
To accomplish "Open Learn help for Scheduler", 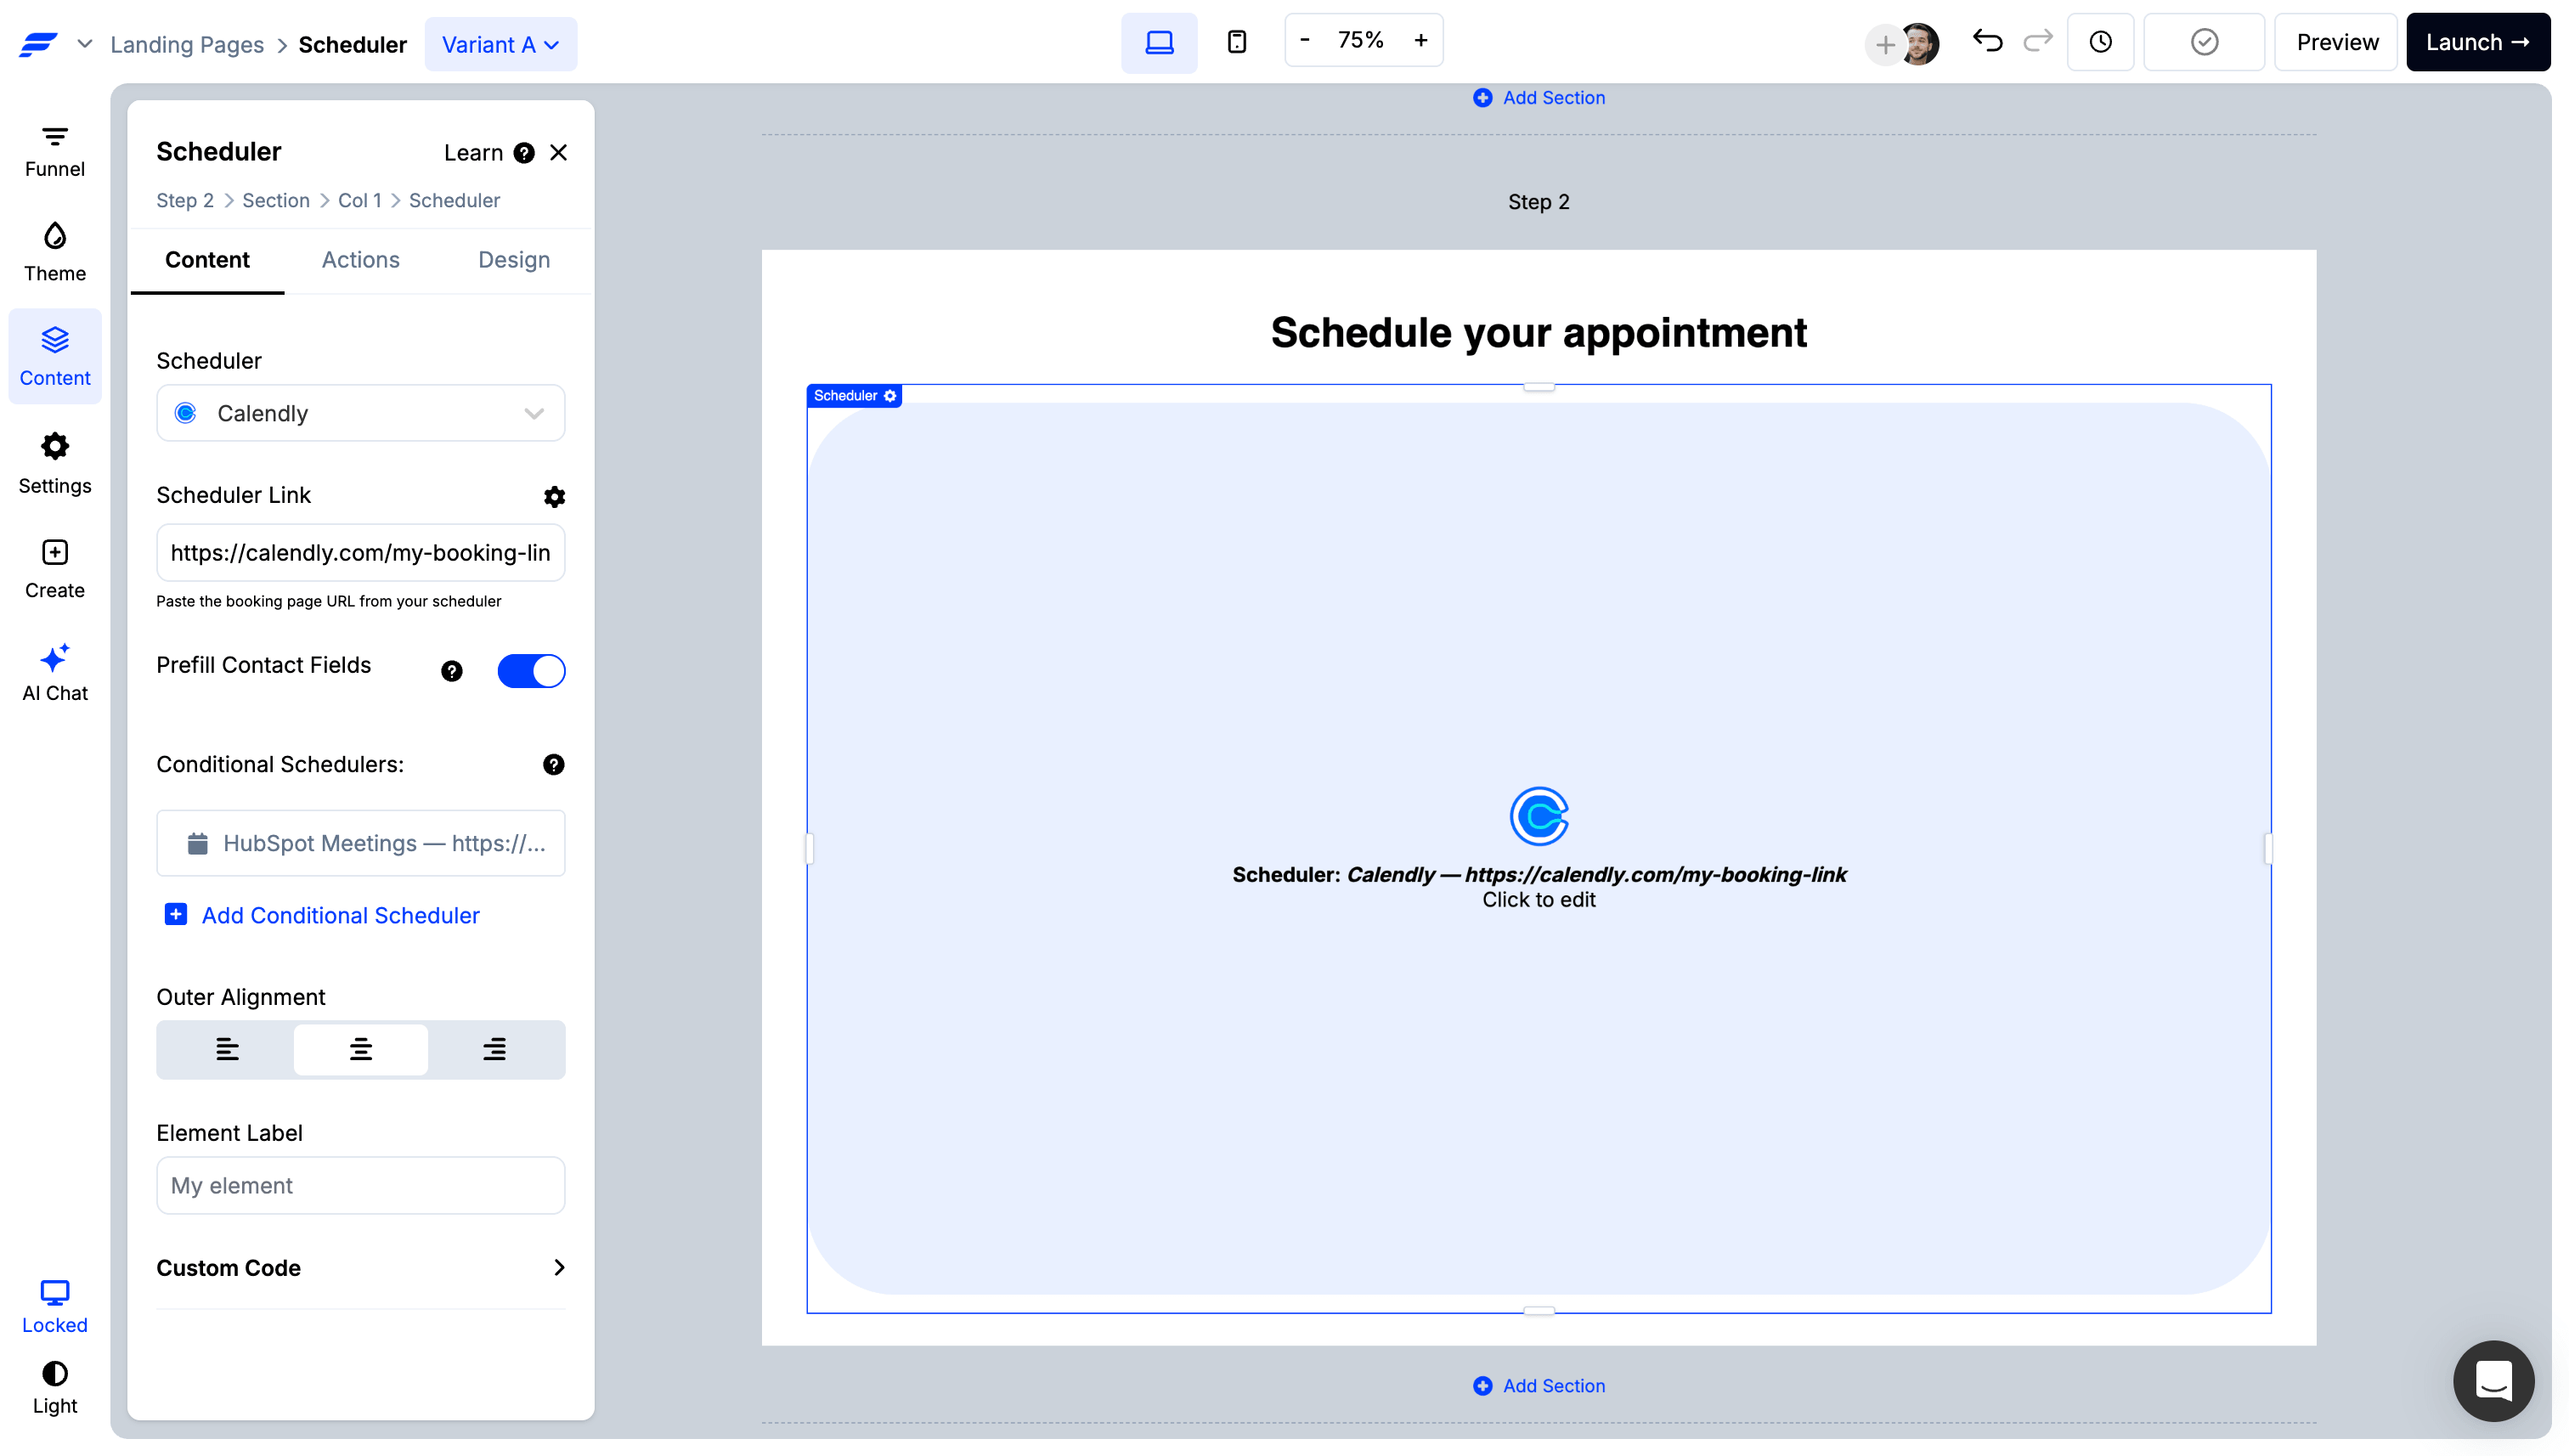I will 489,152.
